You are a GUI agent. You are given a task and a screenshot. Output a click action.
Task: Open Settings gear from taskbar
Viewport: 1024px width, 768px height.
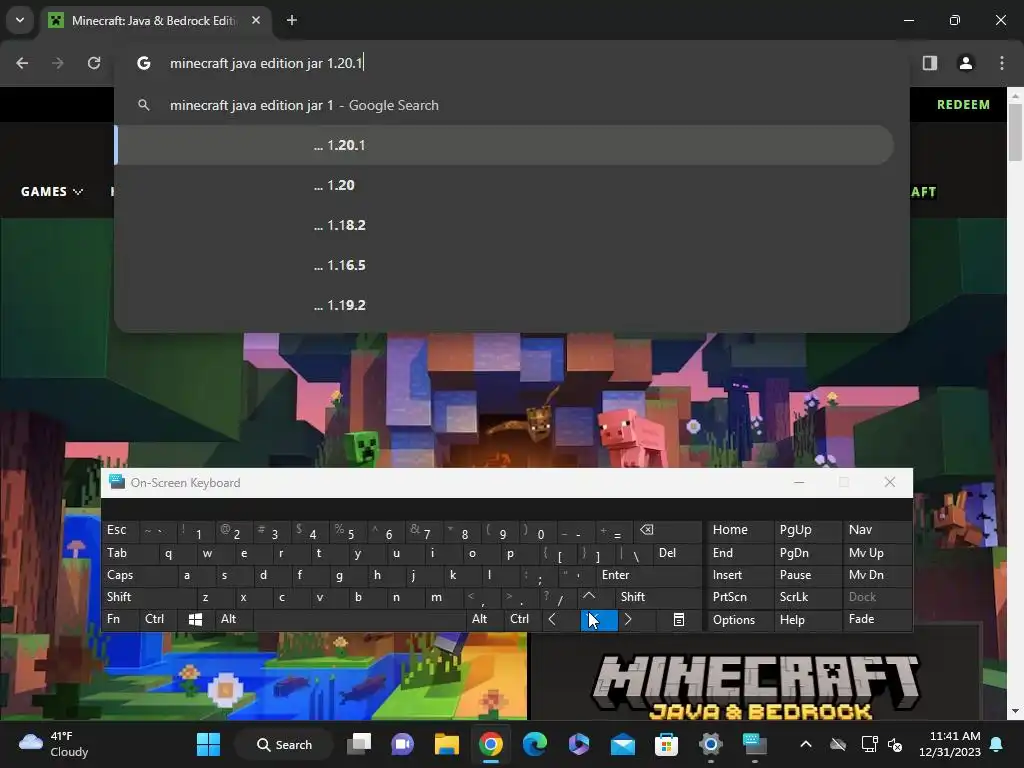[x=711, y=744]
